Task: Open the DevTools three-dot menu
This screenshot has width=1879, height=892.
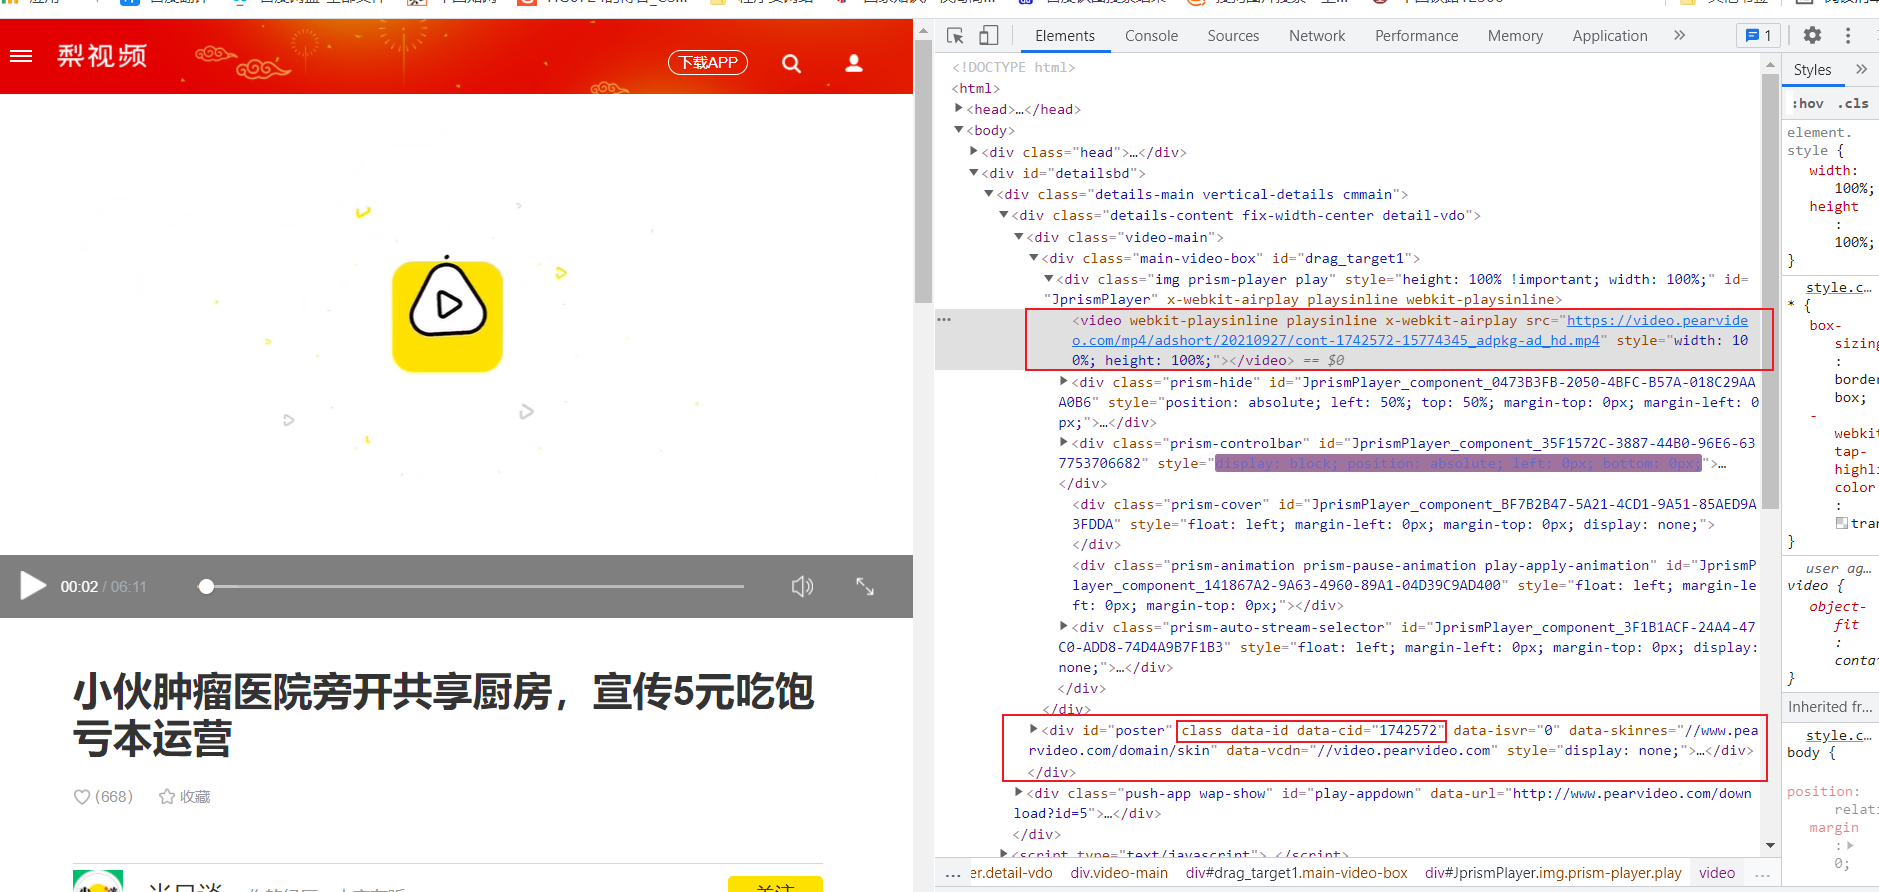Action: pos(1848,36)
